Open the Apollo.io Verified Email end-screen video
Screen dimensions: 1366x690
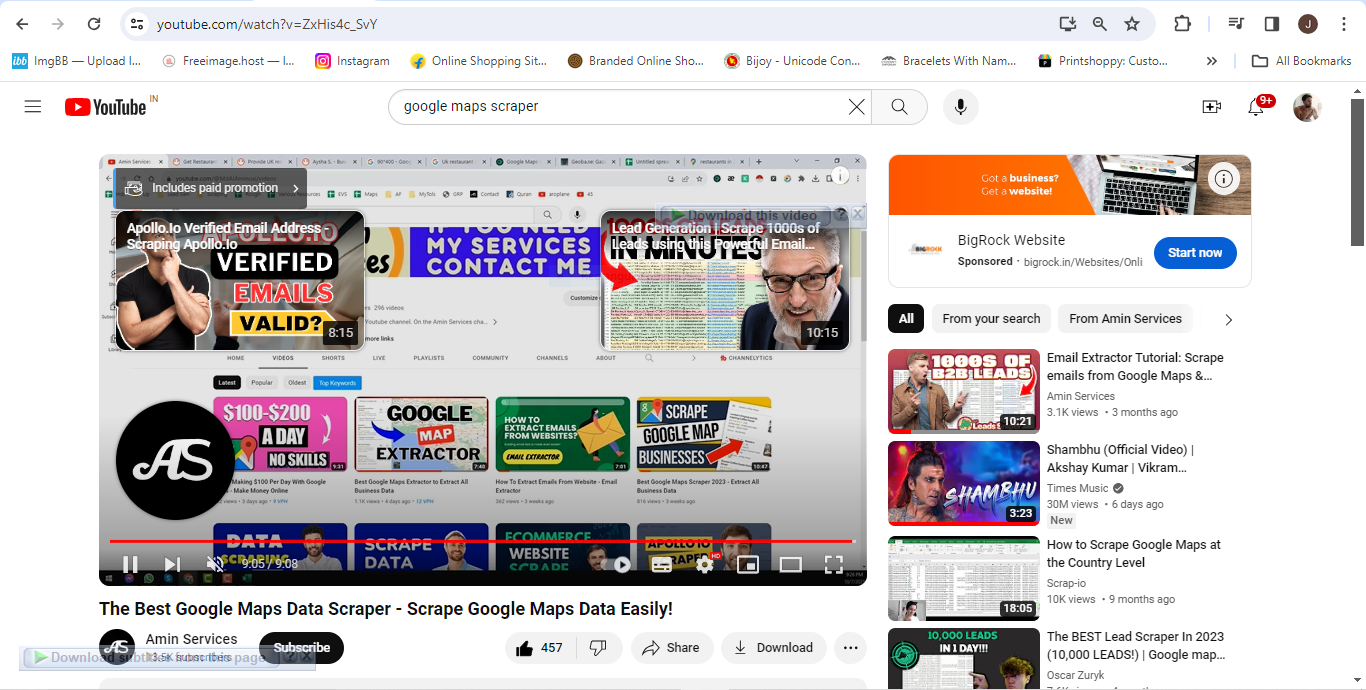(239, 281)
